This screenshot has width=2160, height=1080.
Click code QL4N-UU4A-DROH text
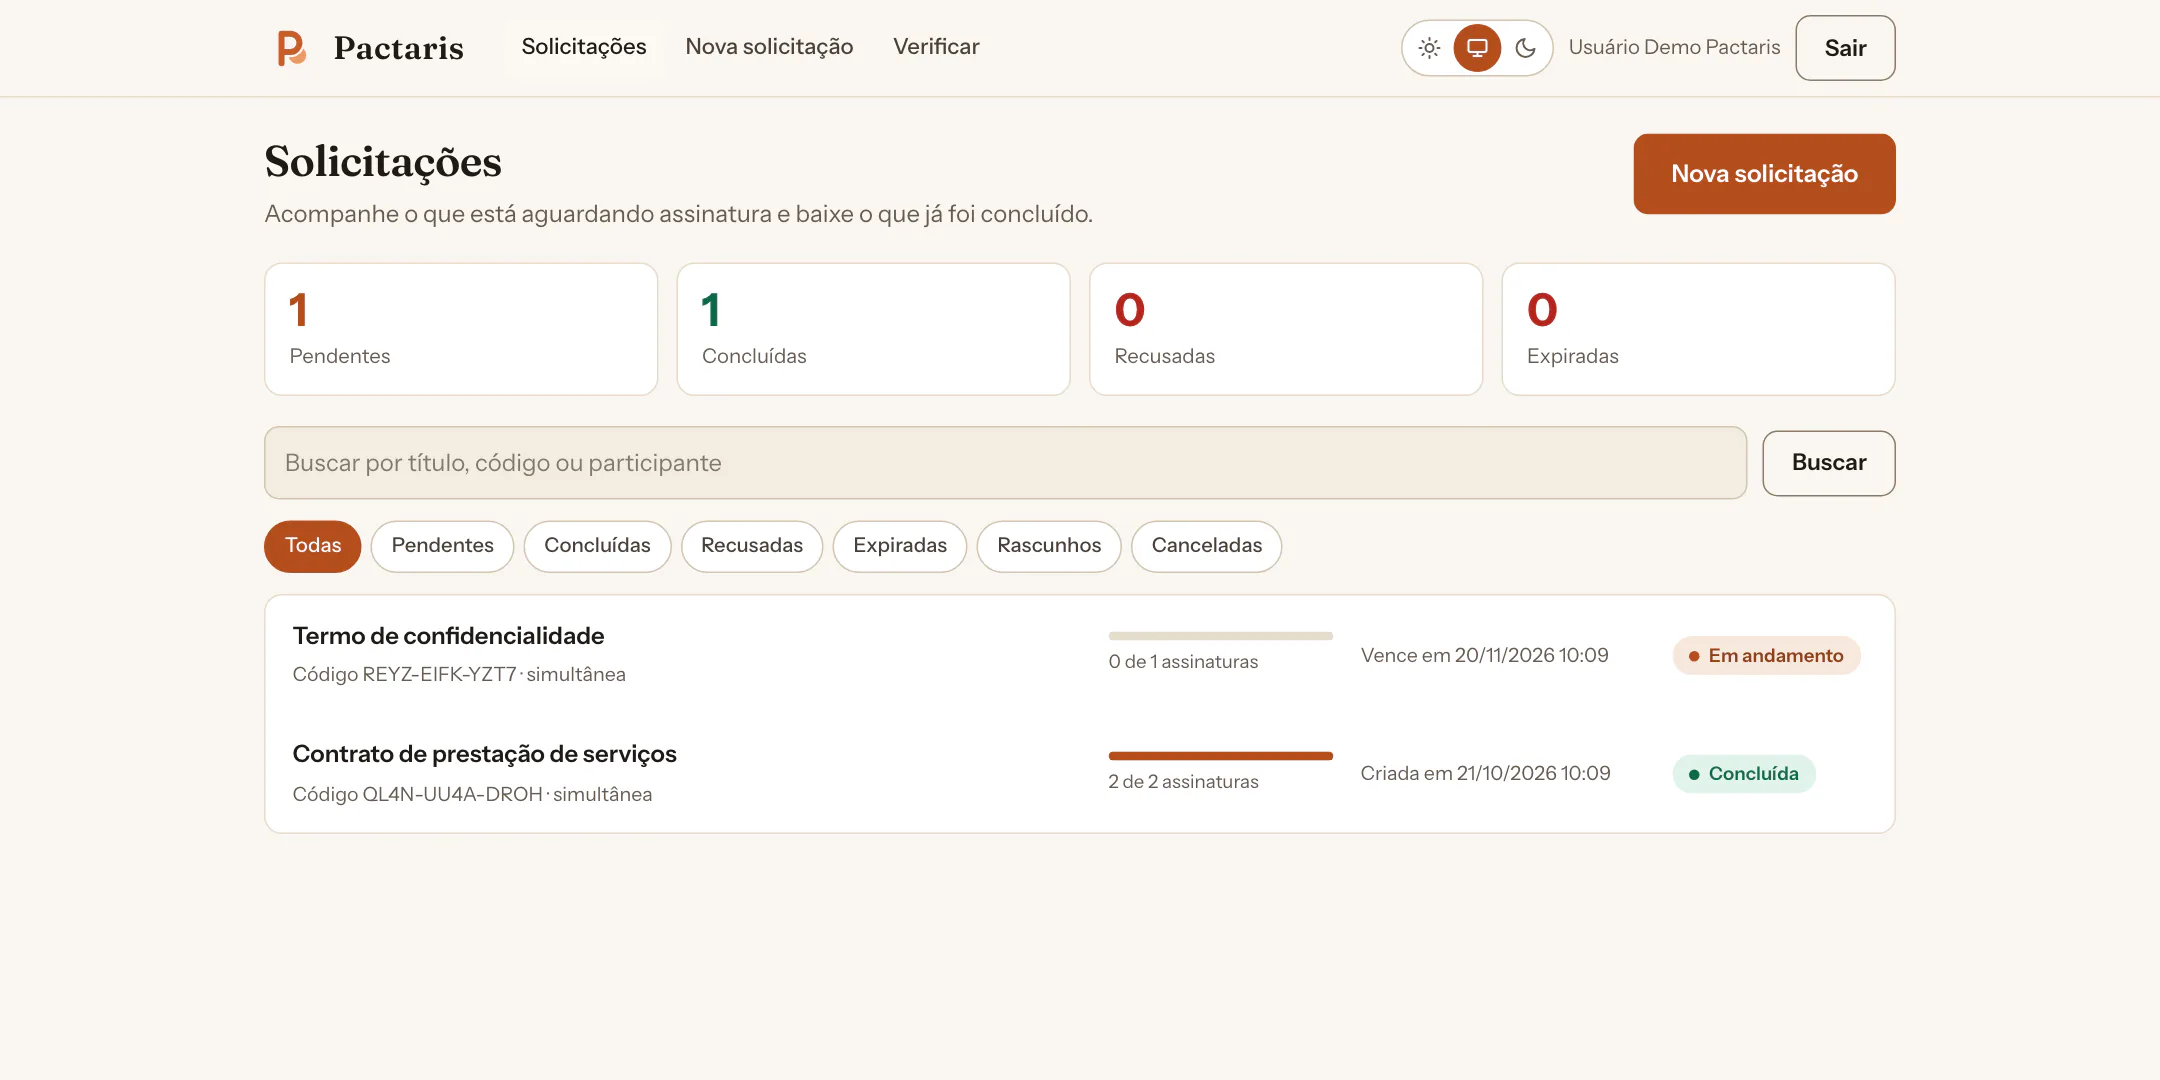(x=452, y=794)
